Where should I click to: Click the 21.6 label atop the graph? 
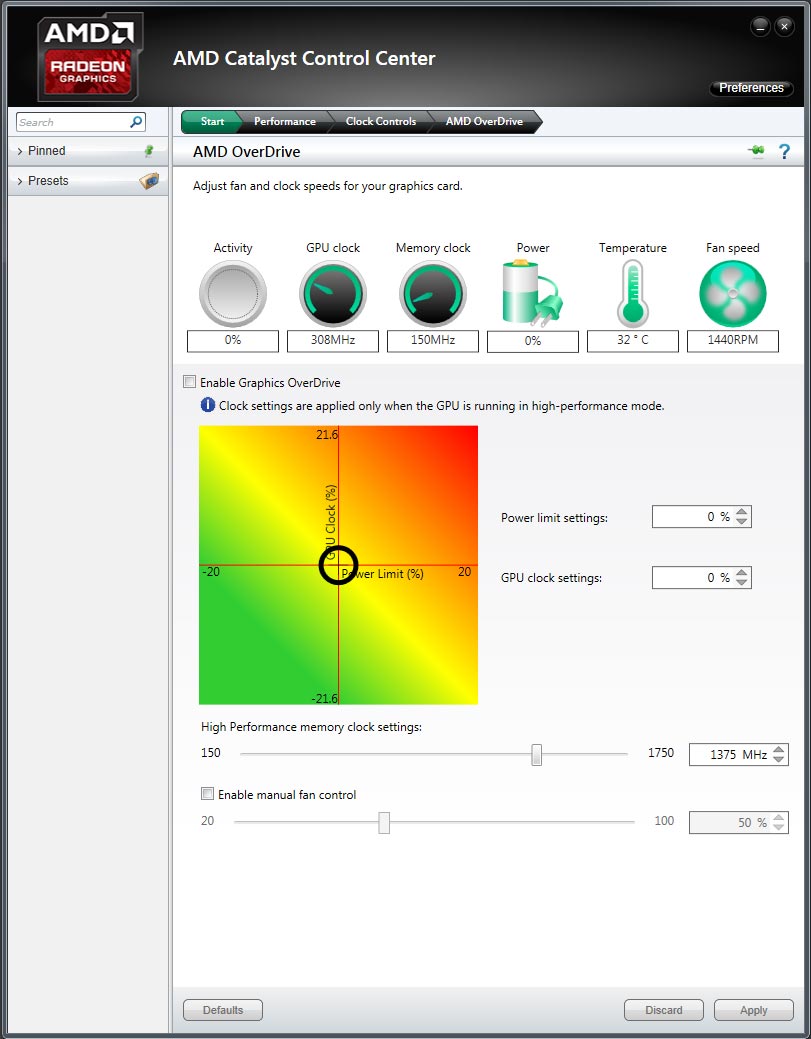(x=327, y=434)
